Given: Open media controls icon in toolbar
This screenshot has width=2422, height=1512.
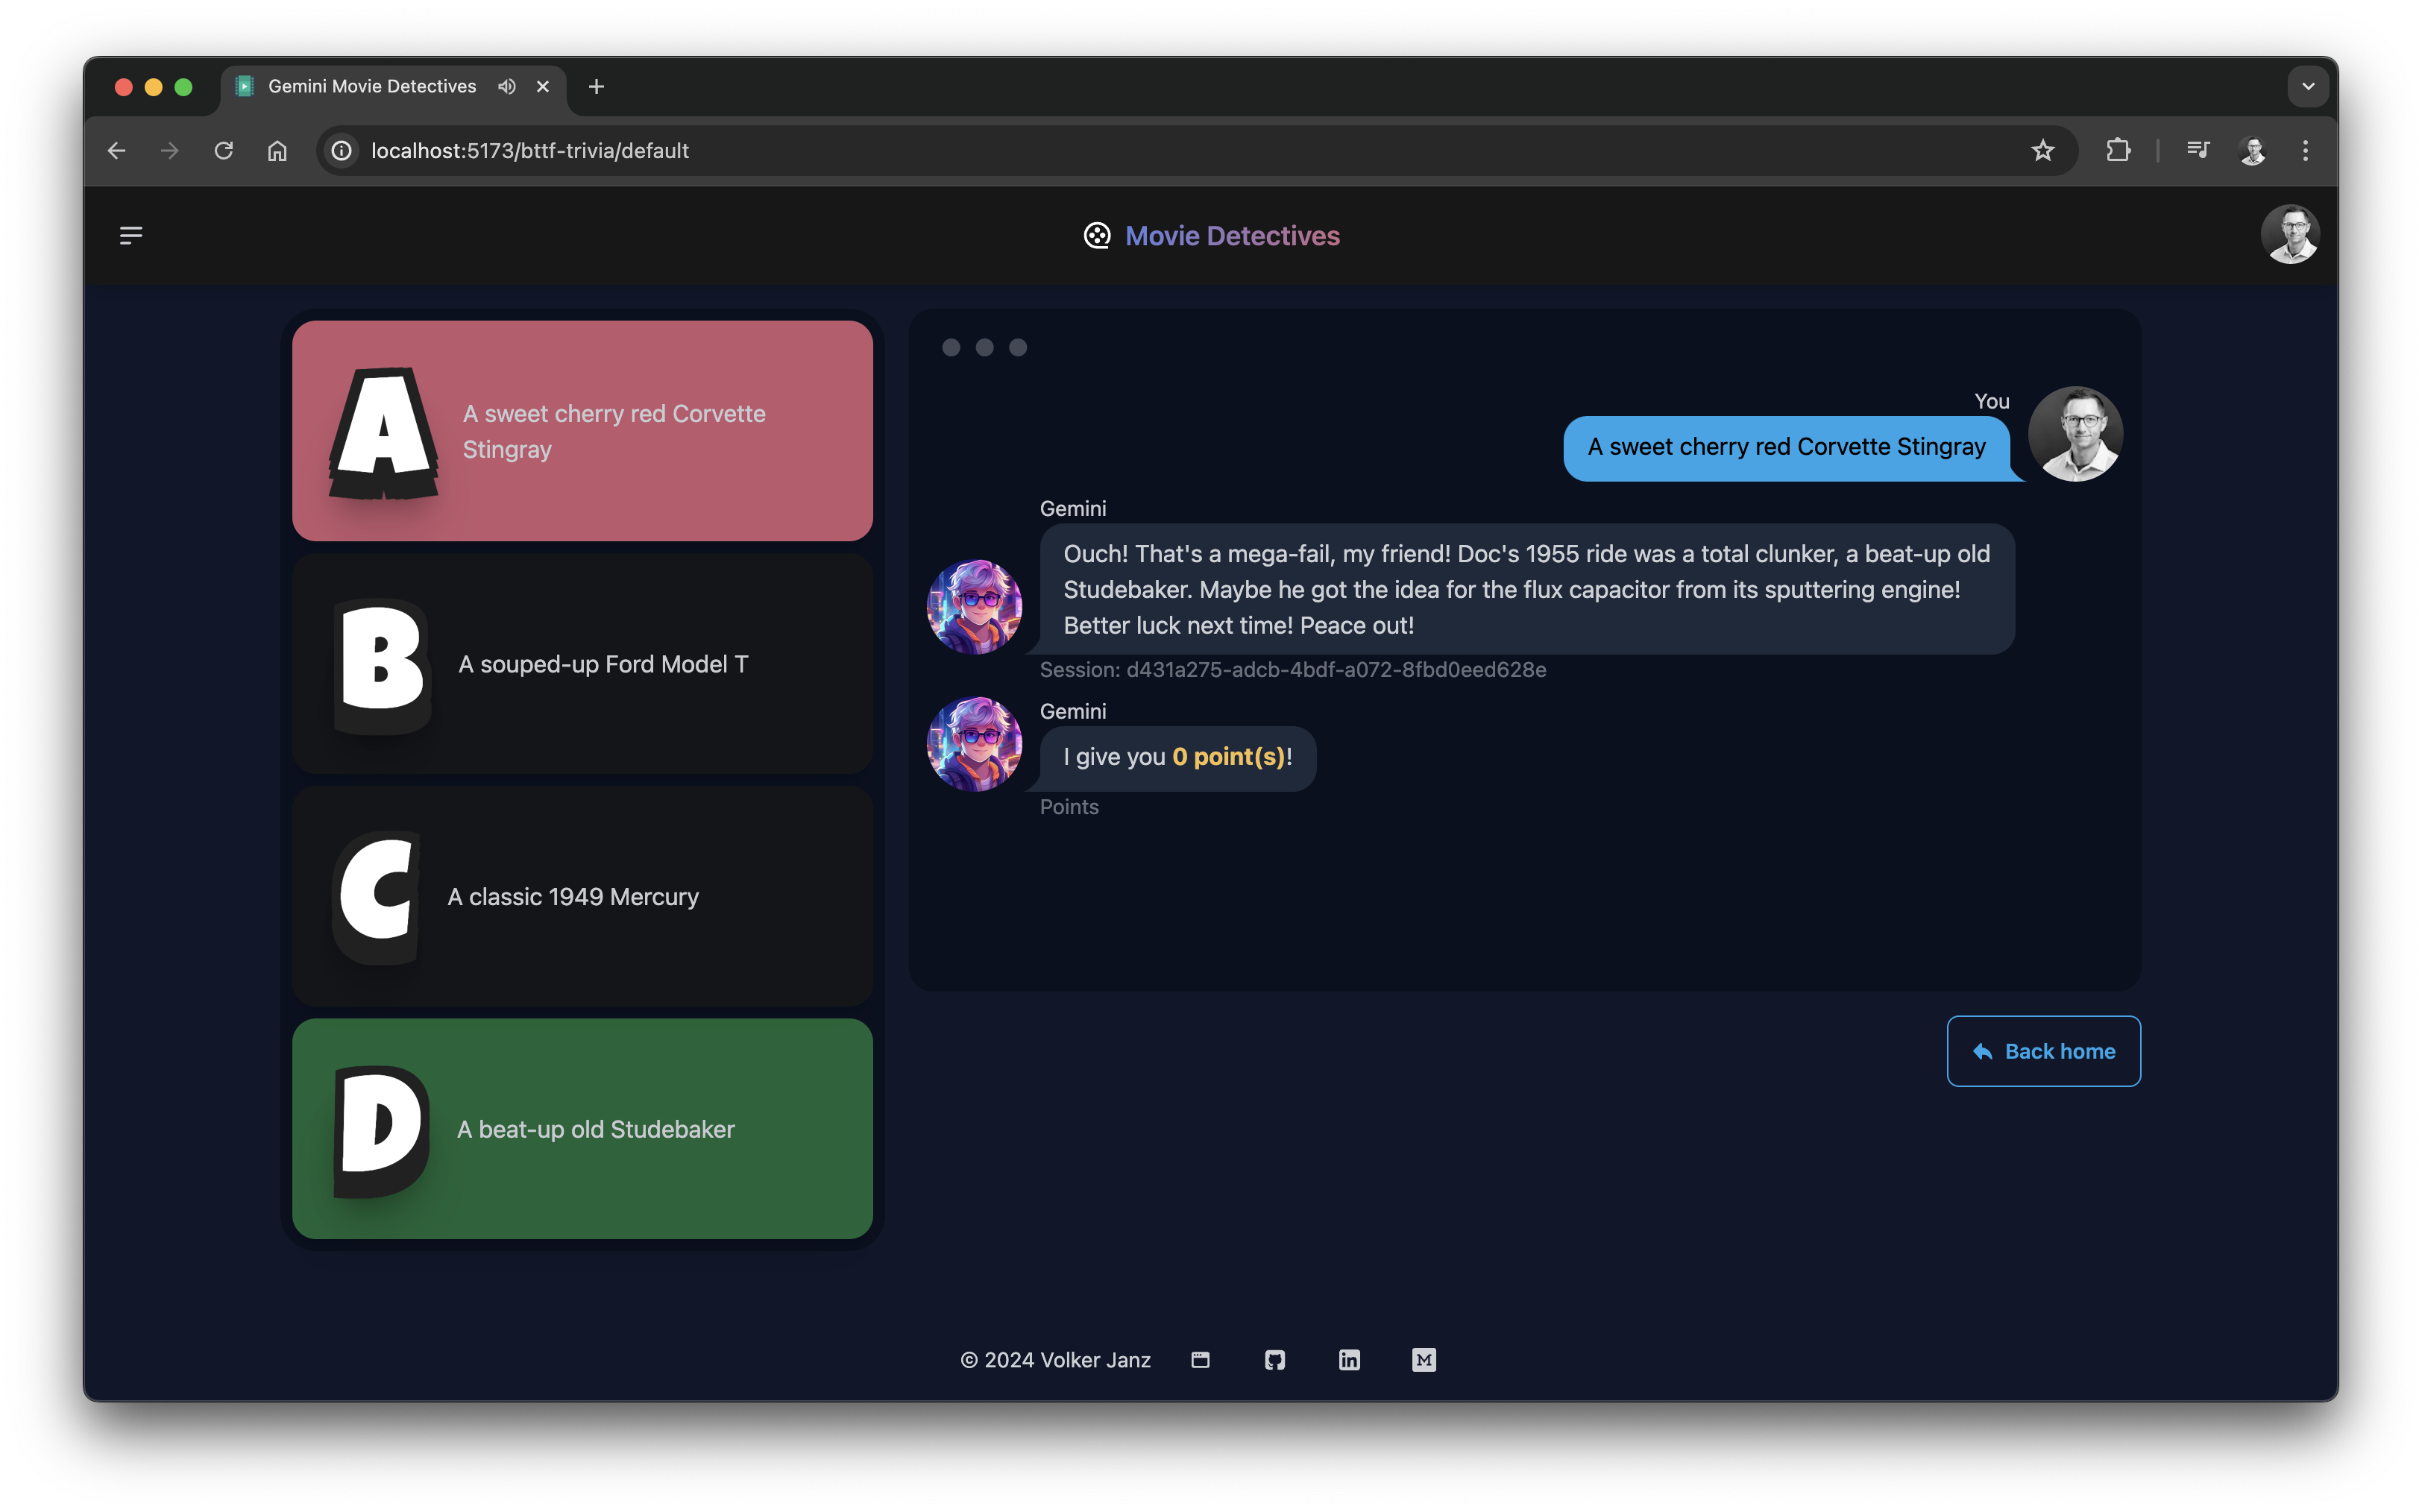Looking at the screenshot, I should [x=2197, y=151].
